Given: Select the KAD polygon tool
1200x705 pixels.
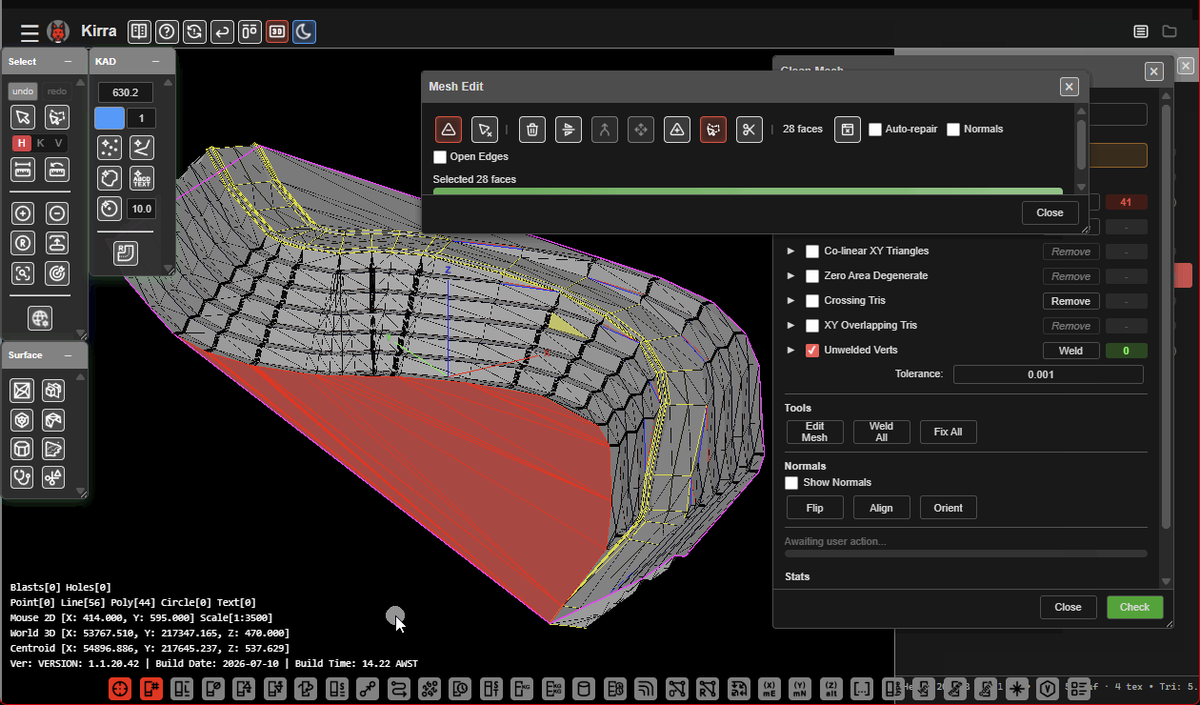Looking at the screenshot, I should pos(110,178).
